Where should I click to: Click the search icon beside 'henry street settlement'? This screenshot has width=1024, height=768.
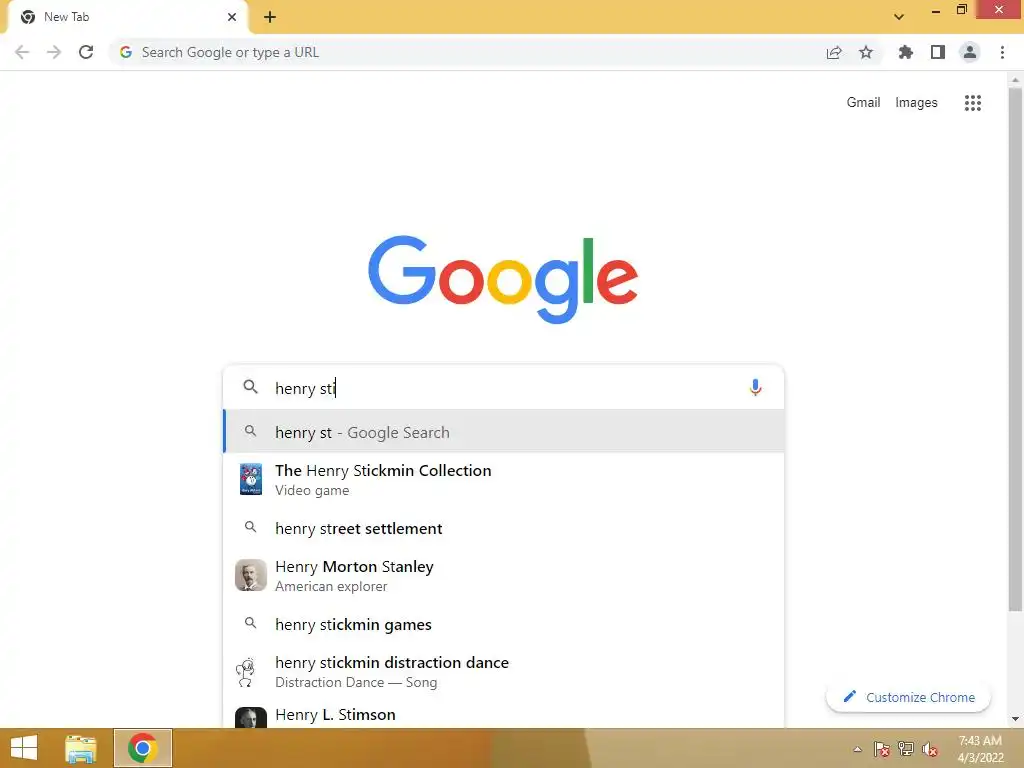tap(251, 526)
